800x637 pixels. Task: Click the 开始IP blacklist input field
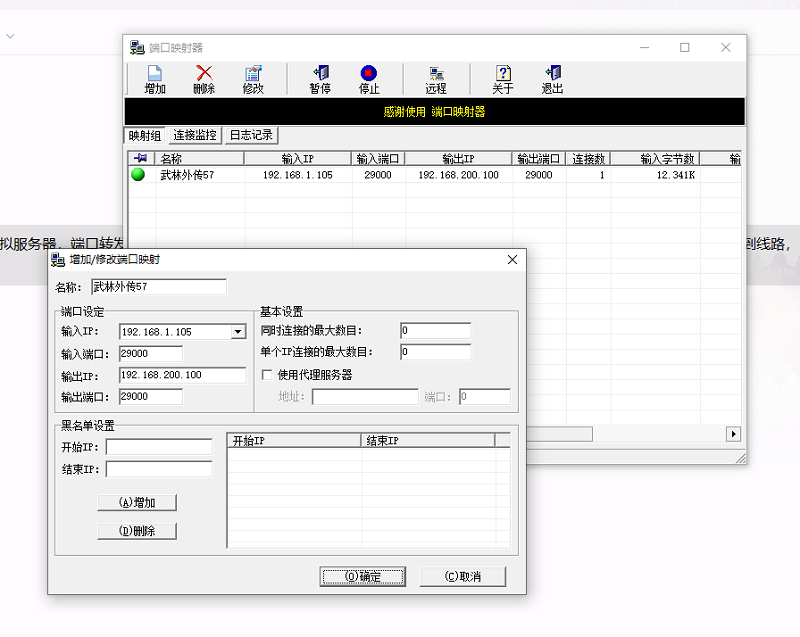[x=159, y=447]
